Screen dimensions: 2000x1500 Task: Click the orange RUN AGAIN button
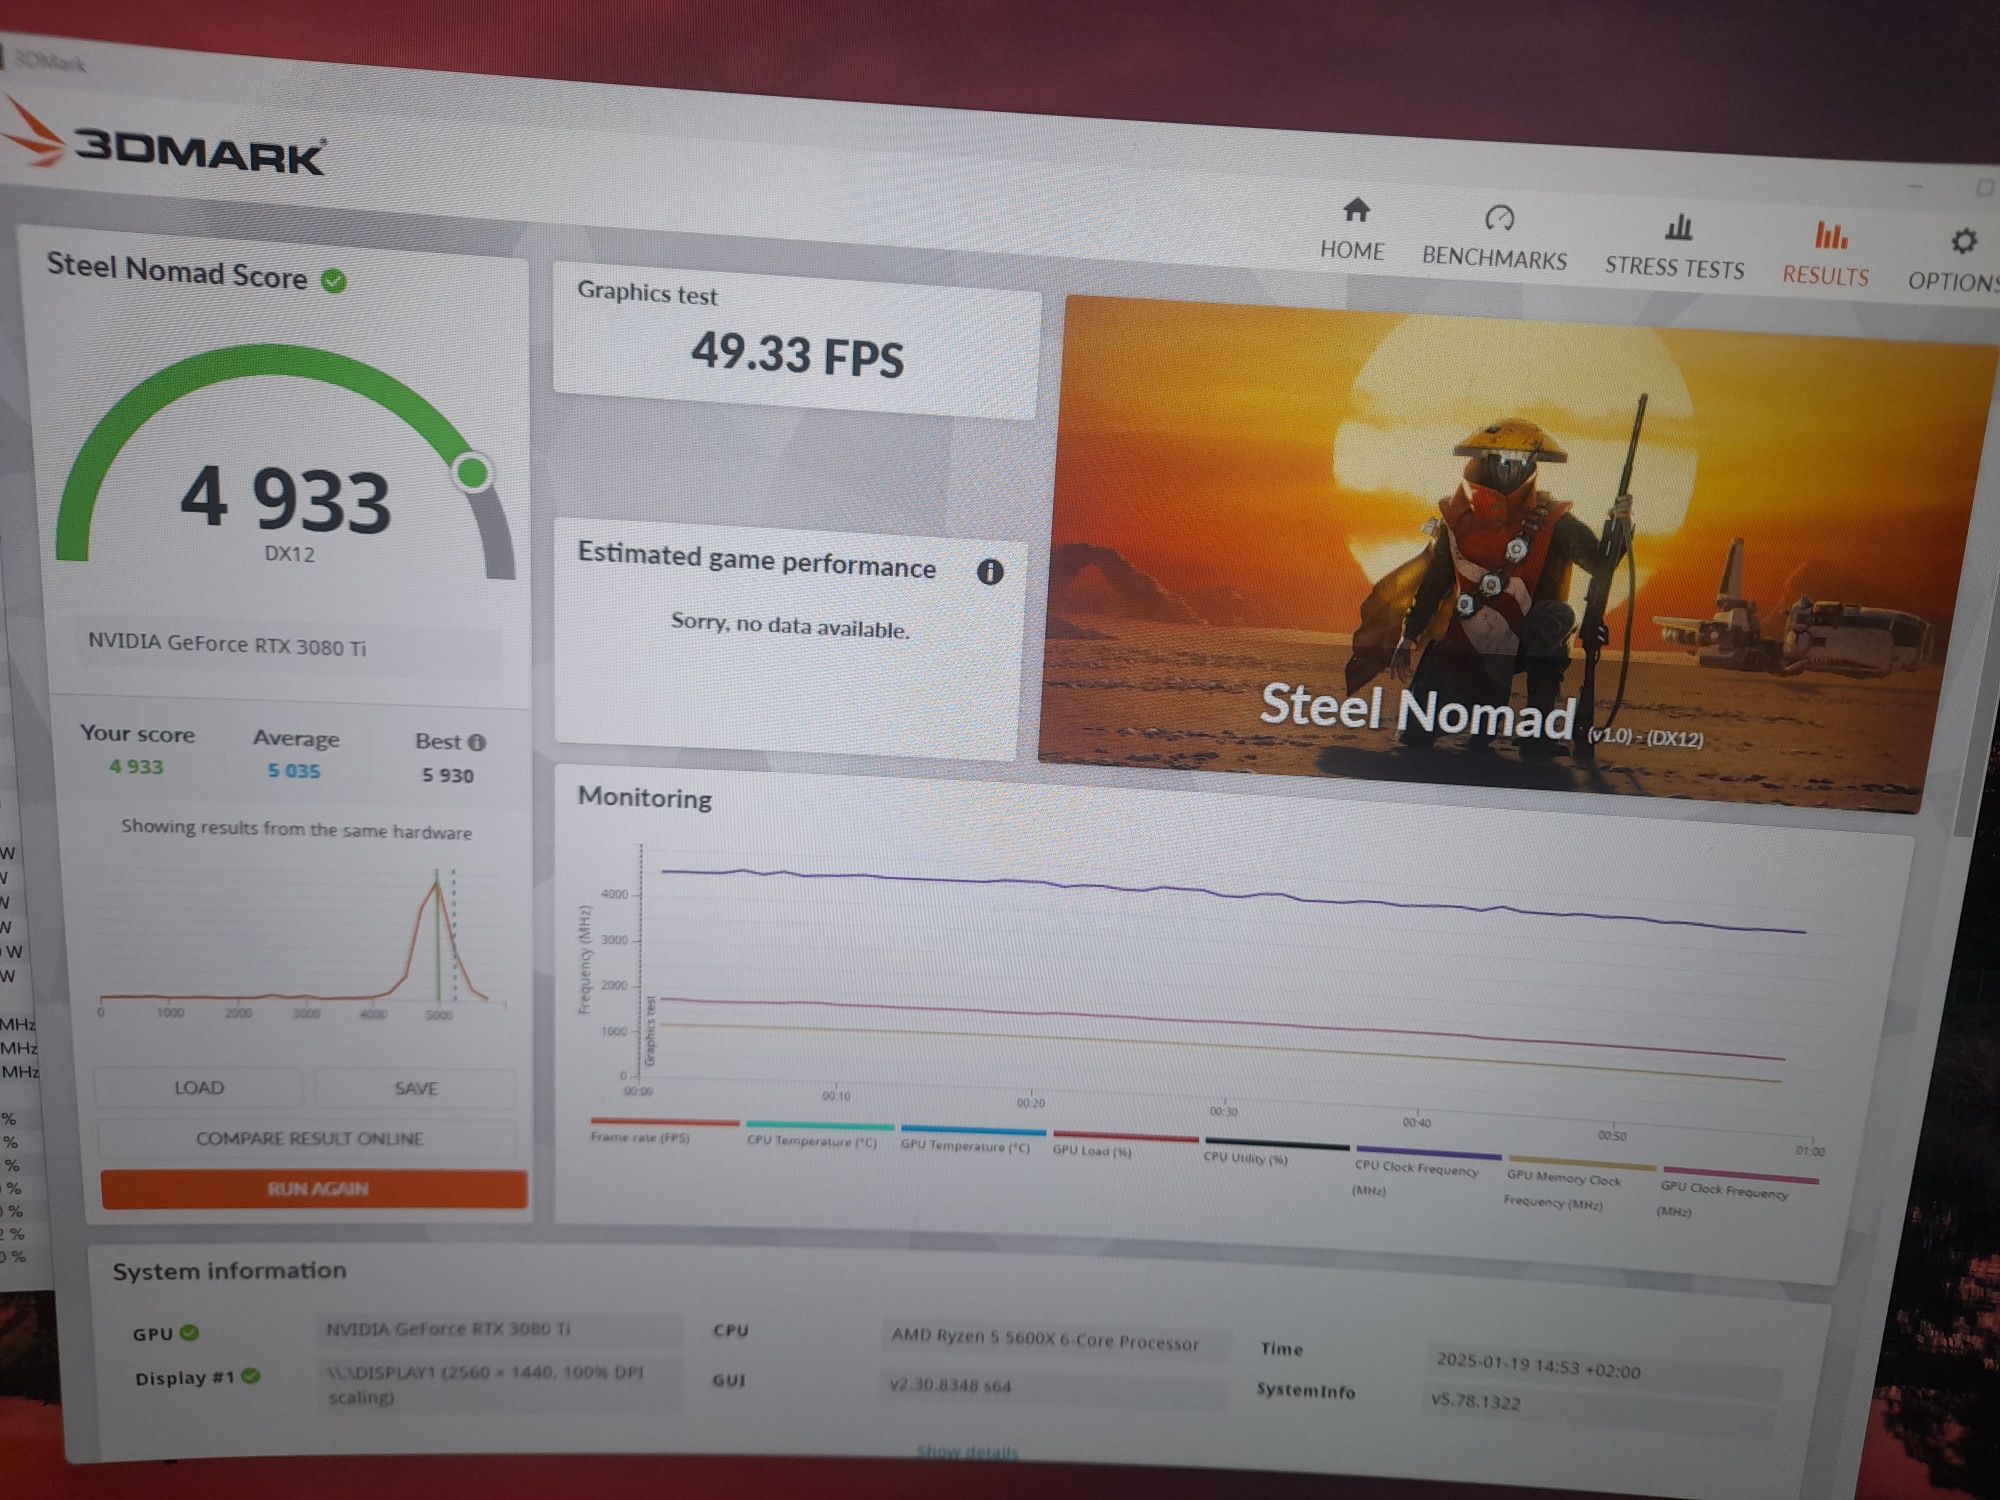tap(315, 1189)
